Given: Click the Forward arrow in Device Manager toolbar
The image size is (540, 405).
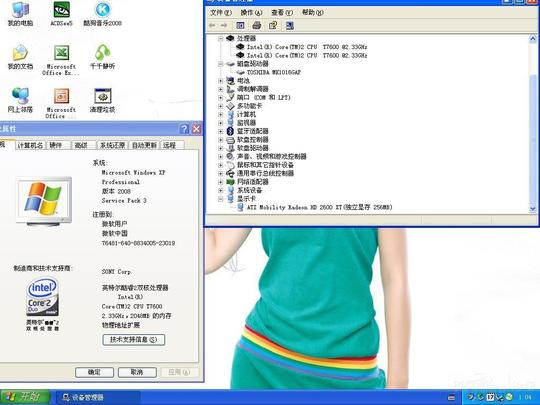Looking at the screenshot, I should pos(224,25).
